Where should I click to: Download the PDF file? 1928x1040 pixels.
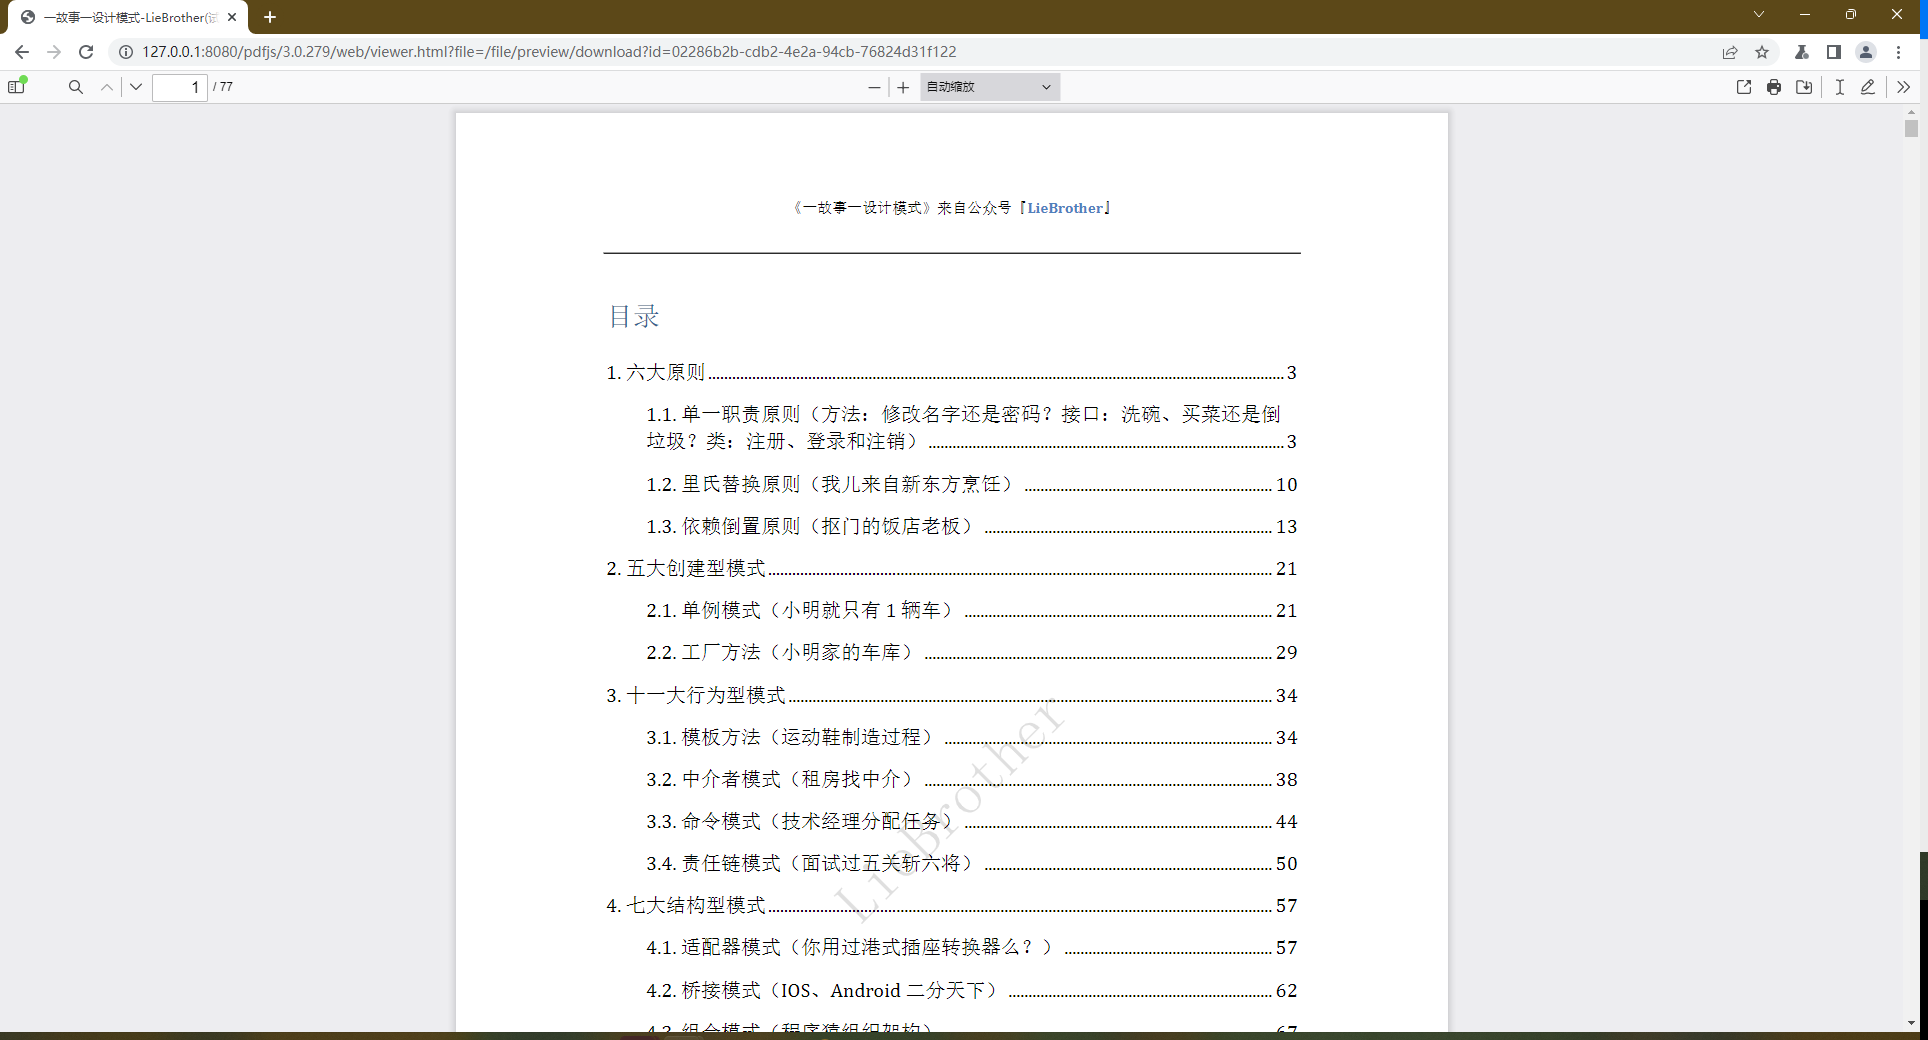coord(1804,87)
